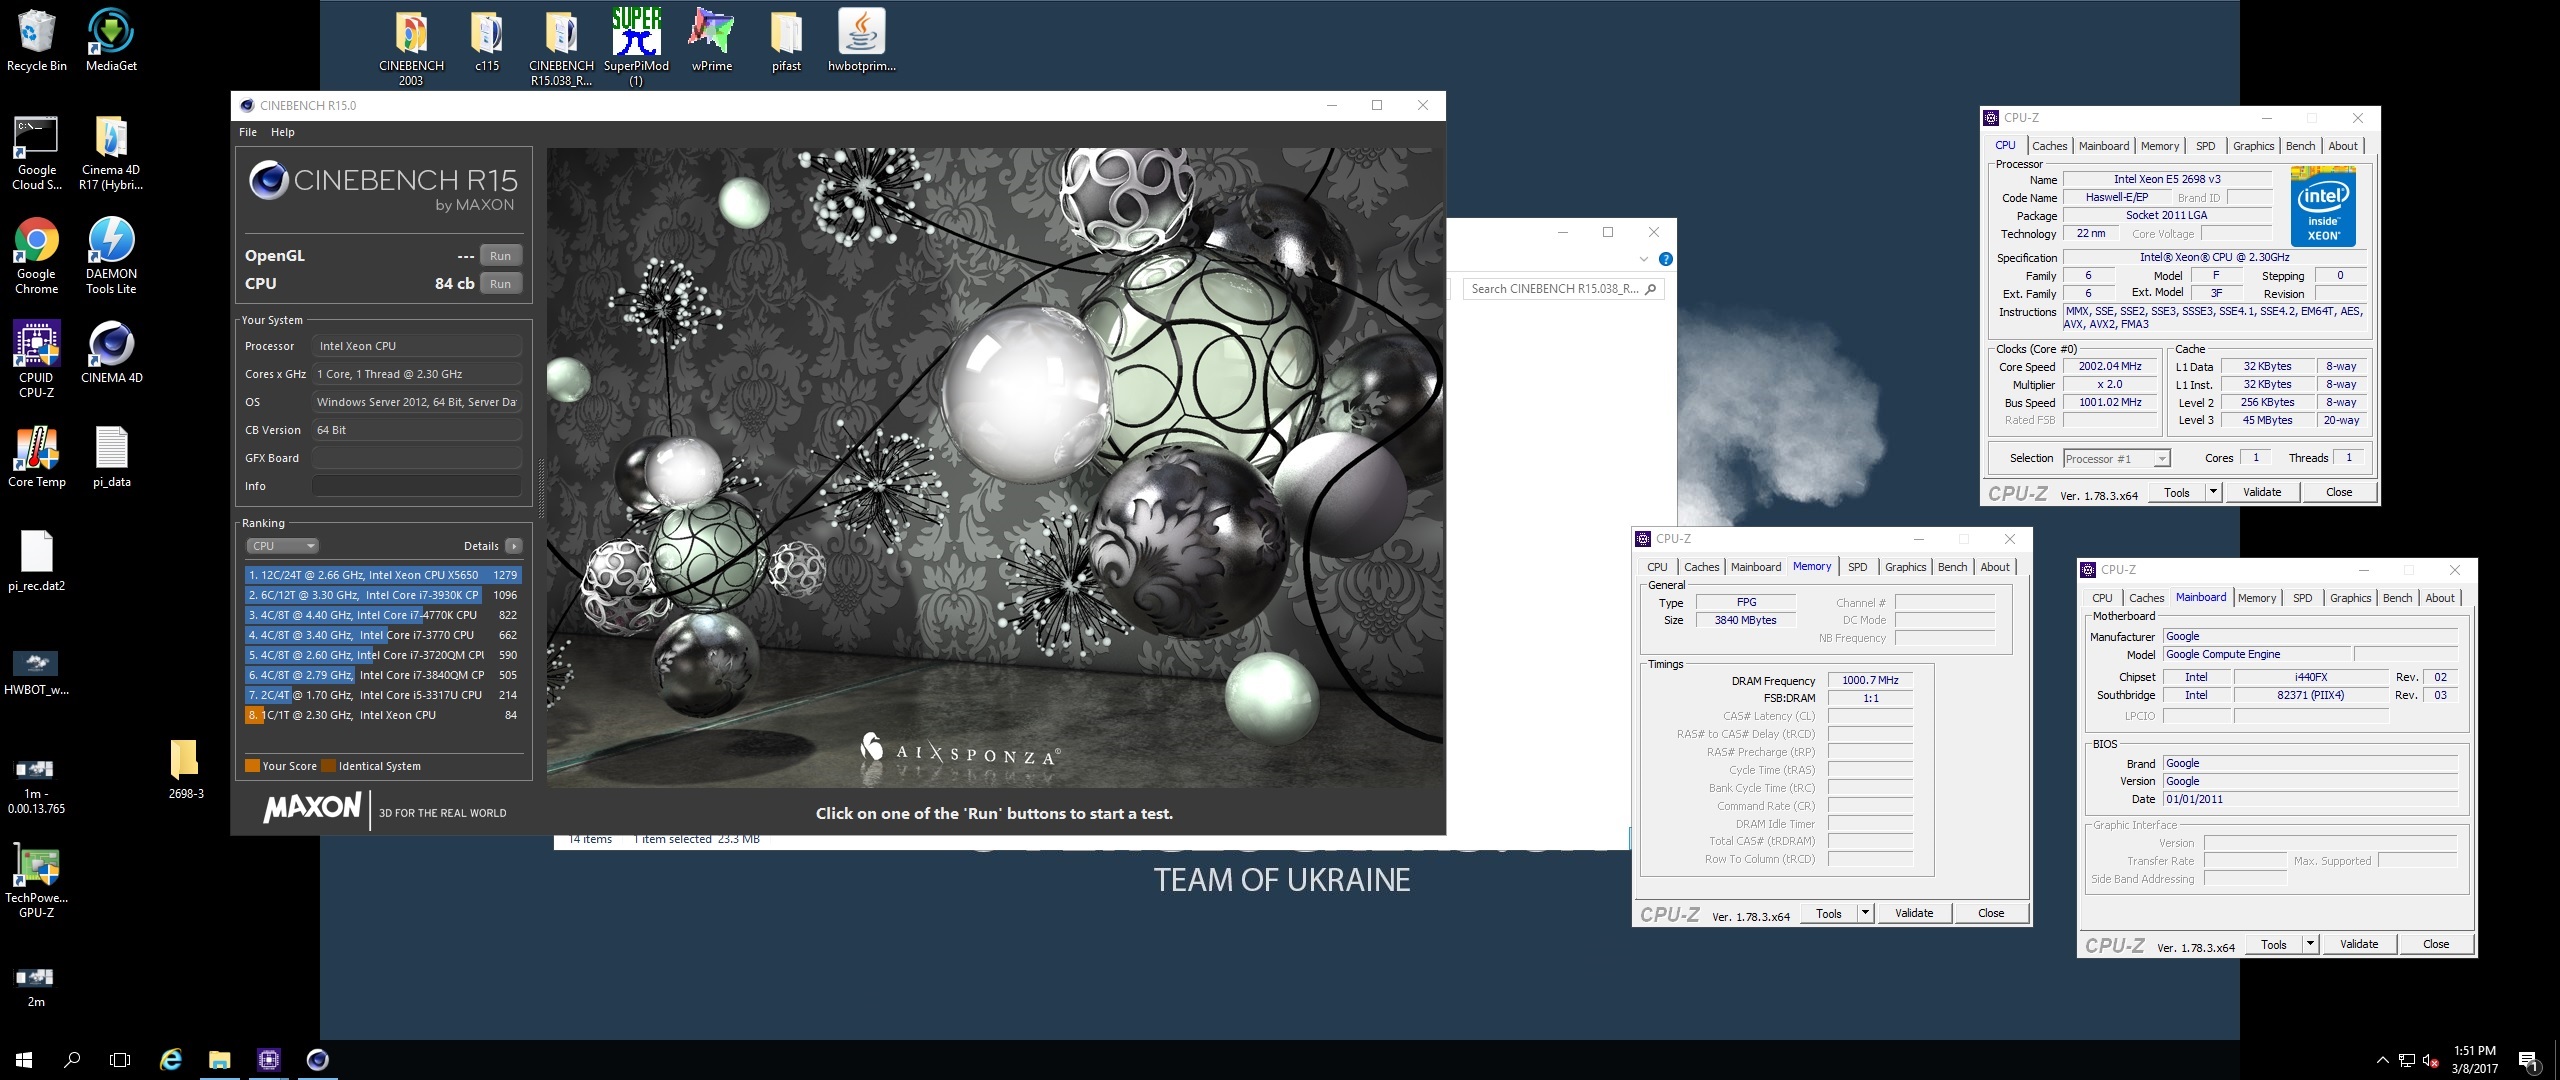Open the Action Center notifications icon
This screenshot has height=1080, width=2560.
pyautogui.click(x=2529, y=1060)
